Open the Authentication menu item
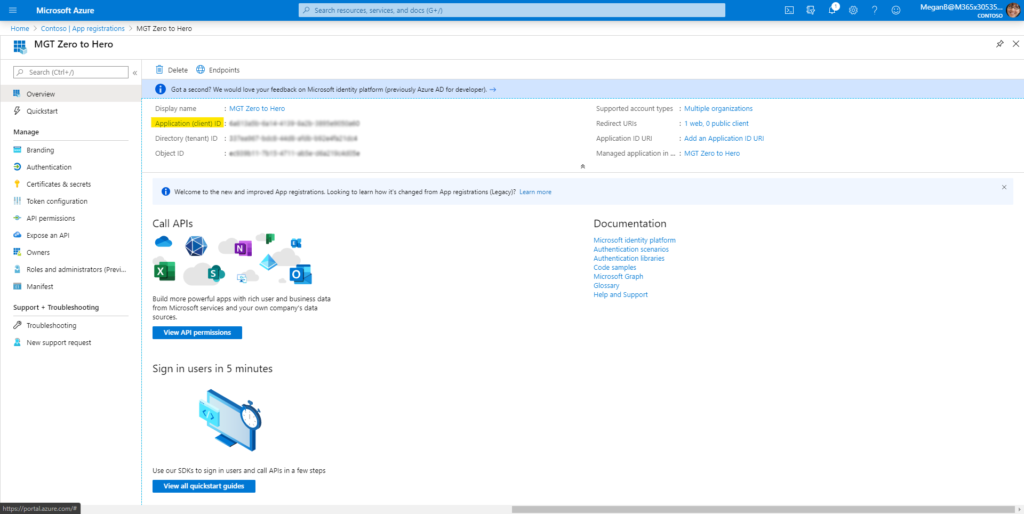Screen dimensions: 1024x514 (x=48, y=167)
